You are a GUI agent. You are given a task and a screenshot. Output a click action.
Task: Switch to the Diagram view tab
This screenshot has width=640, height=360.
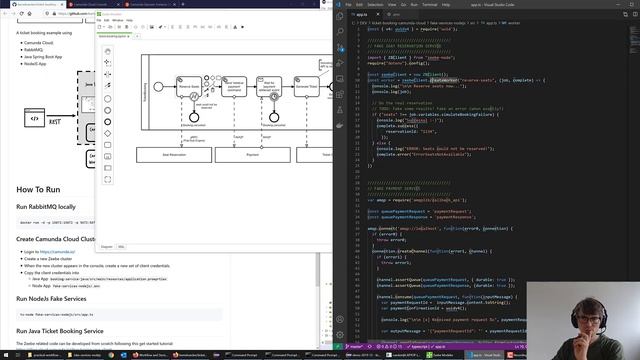(x=107, y=247)
